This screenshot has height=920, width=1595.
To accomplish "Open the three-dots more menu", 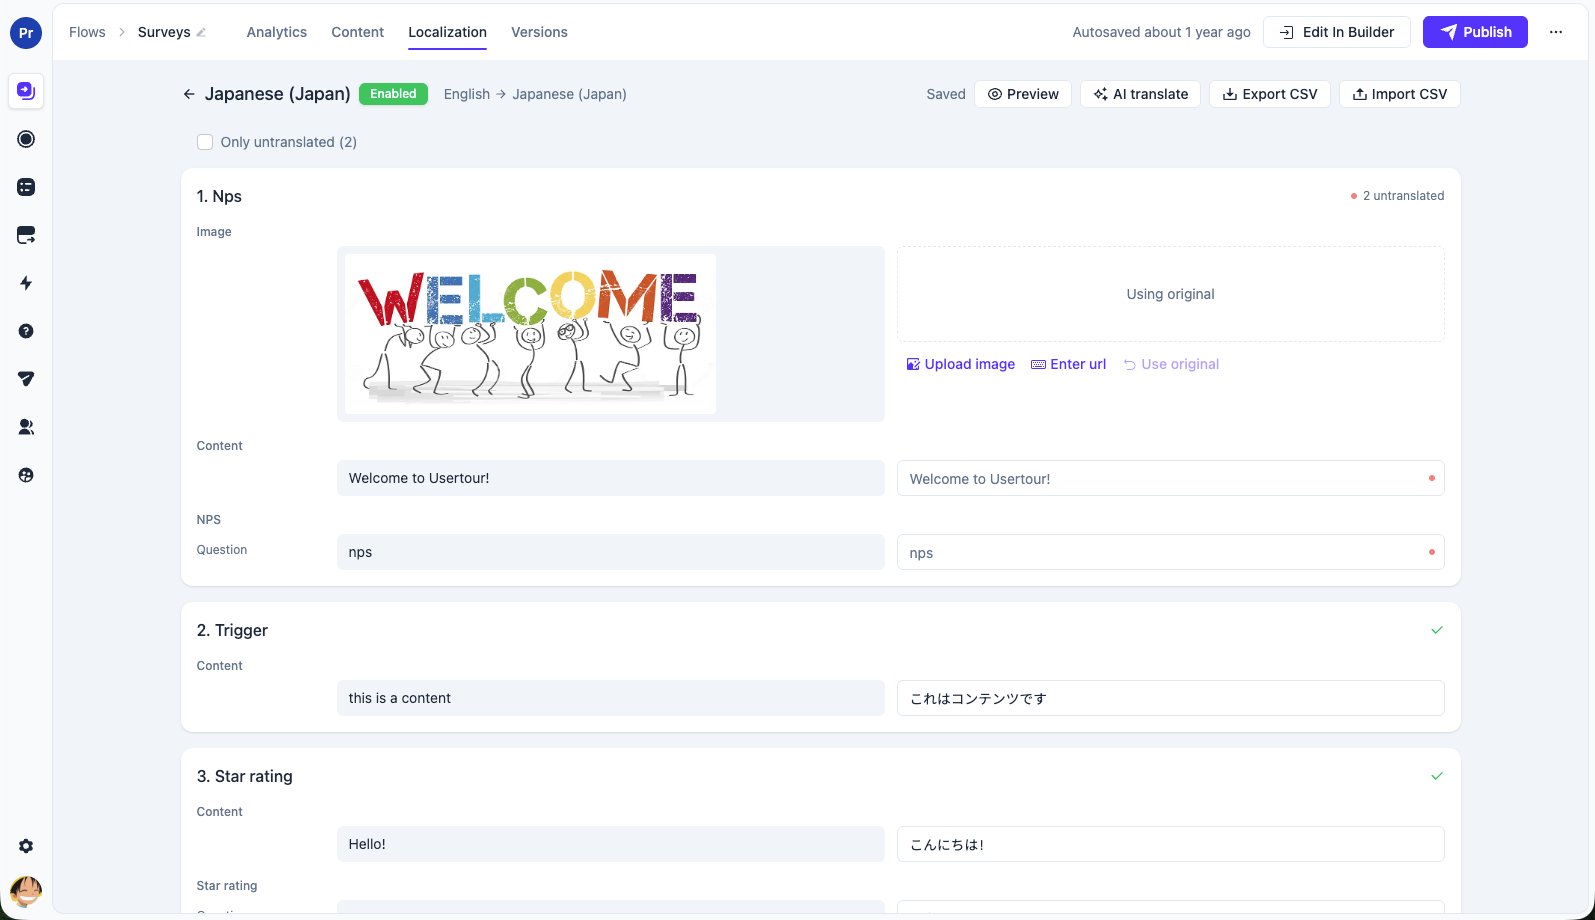I will point(1556,32).
